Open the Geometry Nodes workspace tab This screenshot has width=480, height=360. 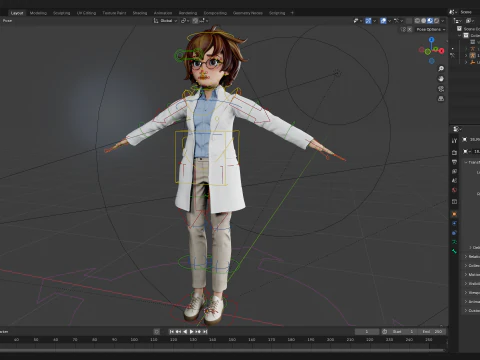coord(248,13)
